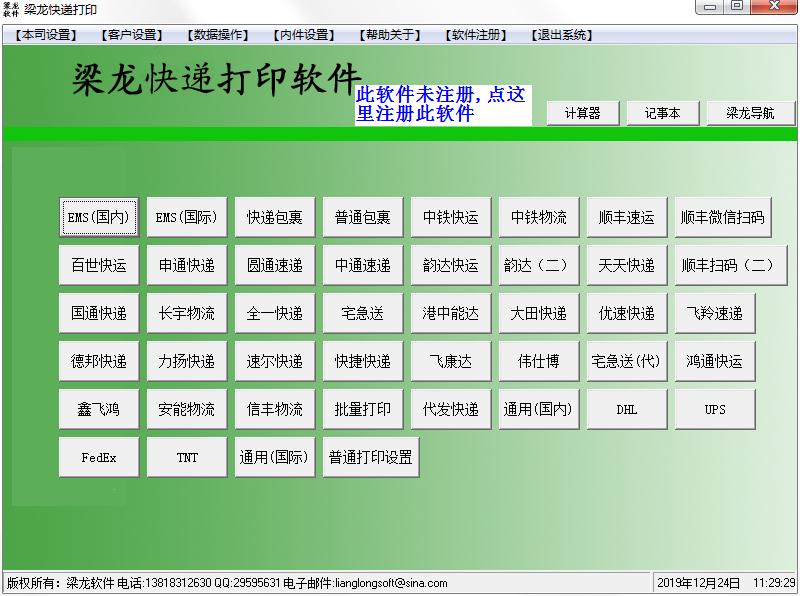Pick the 韵达(二) button
800x596 pixels.
539,265
